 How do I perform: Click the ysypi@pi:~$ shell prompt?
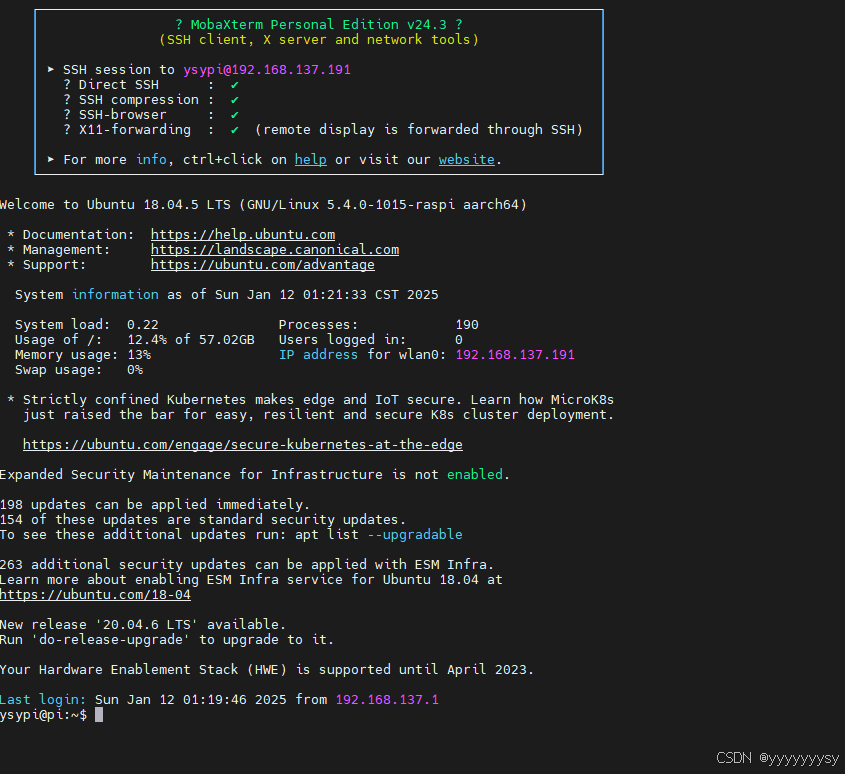[43, 715]
